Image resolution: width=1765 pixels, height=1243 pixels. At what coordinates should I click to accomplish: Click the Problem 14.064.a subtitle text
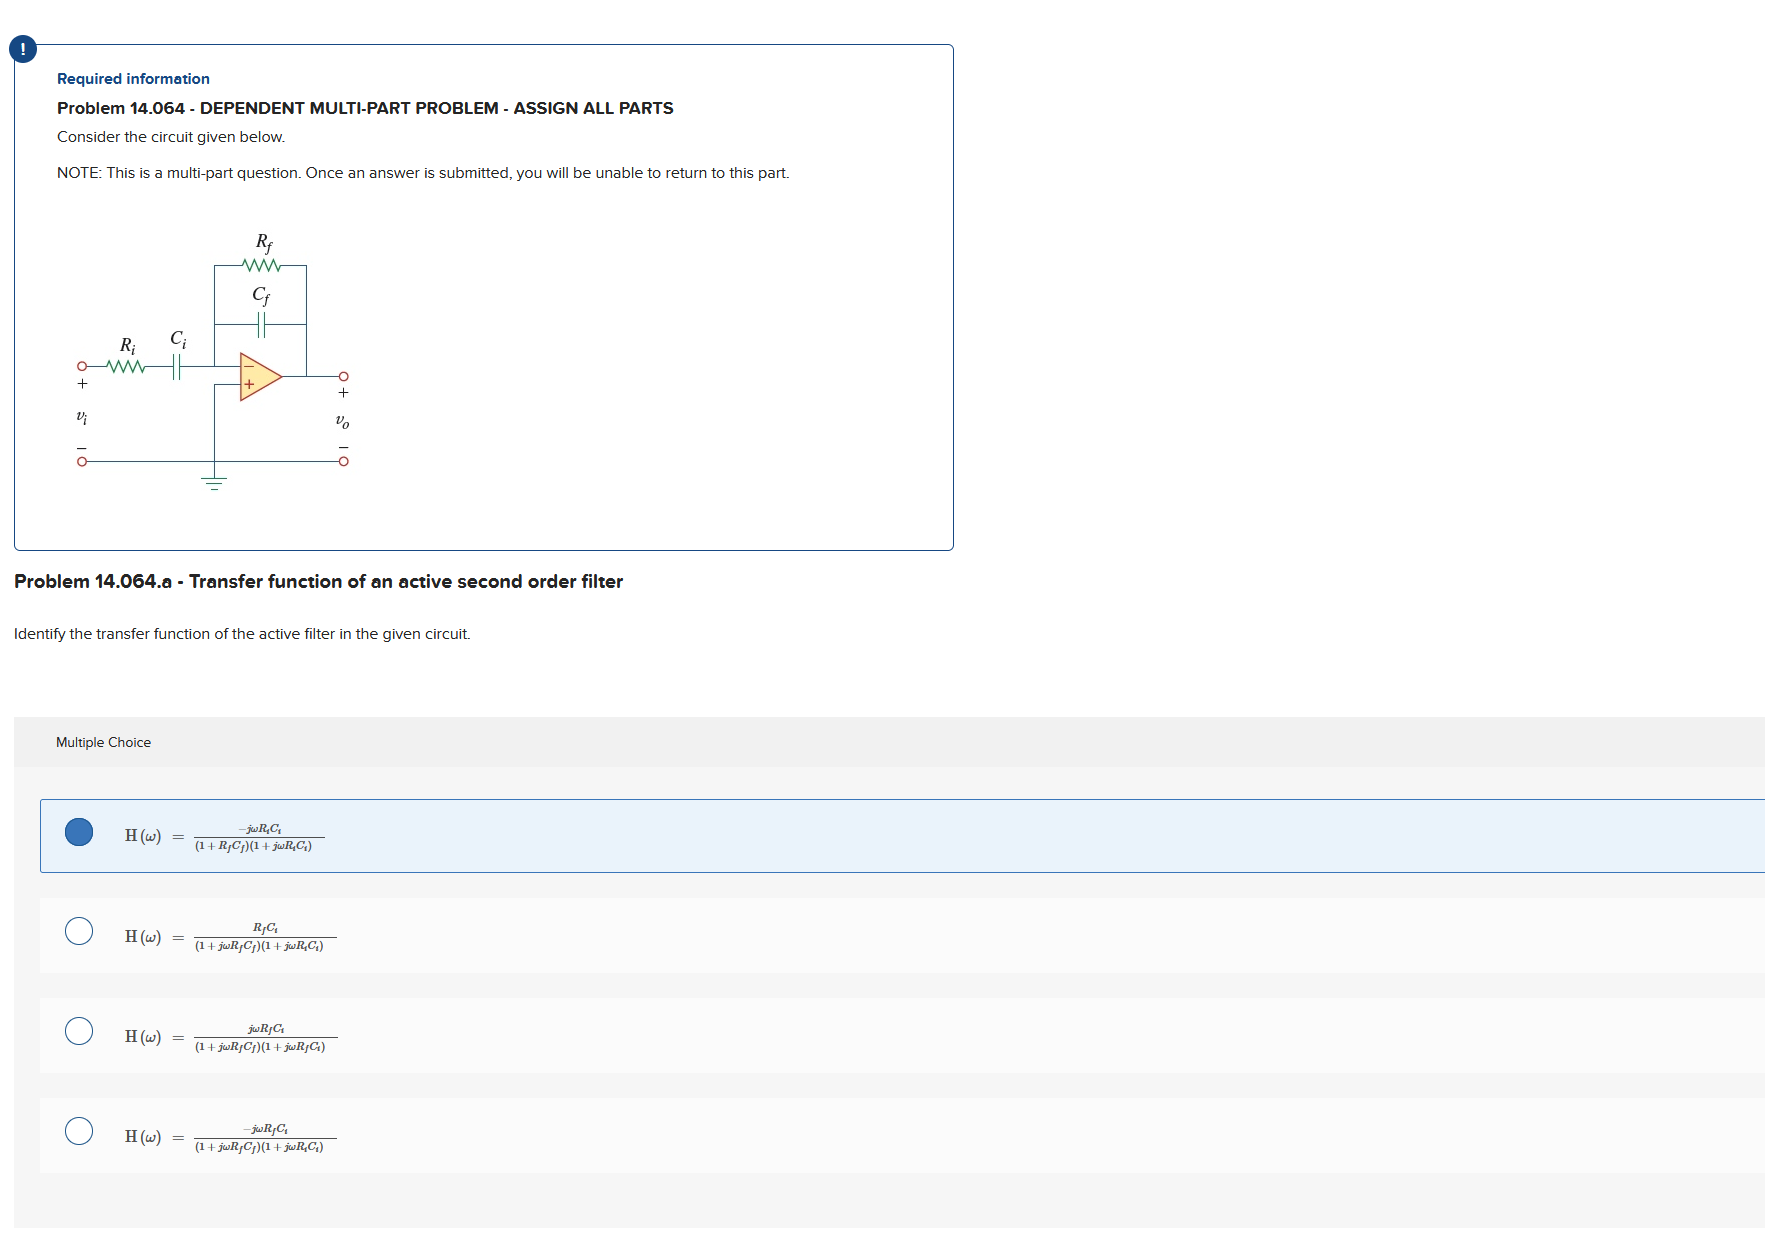click(x=318, y=581)
